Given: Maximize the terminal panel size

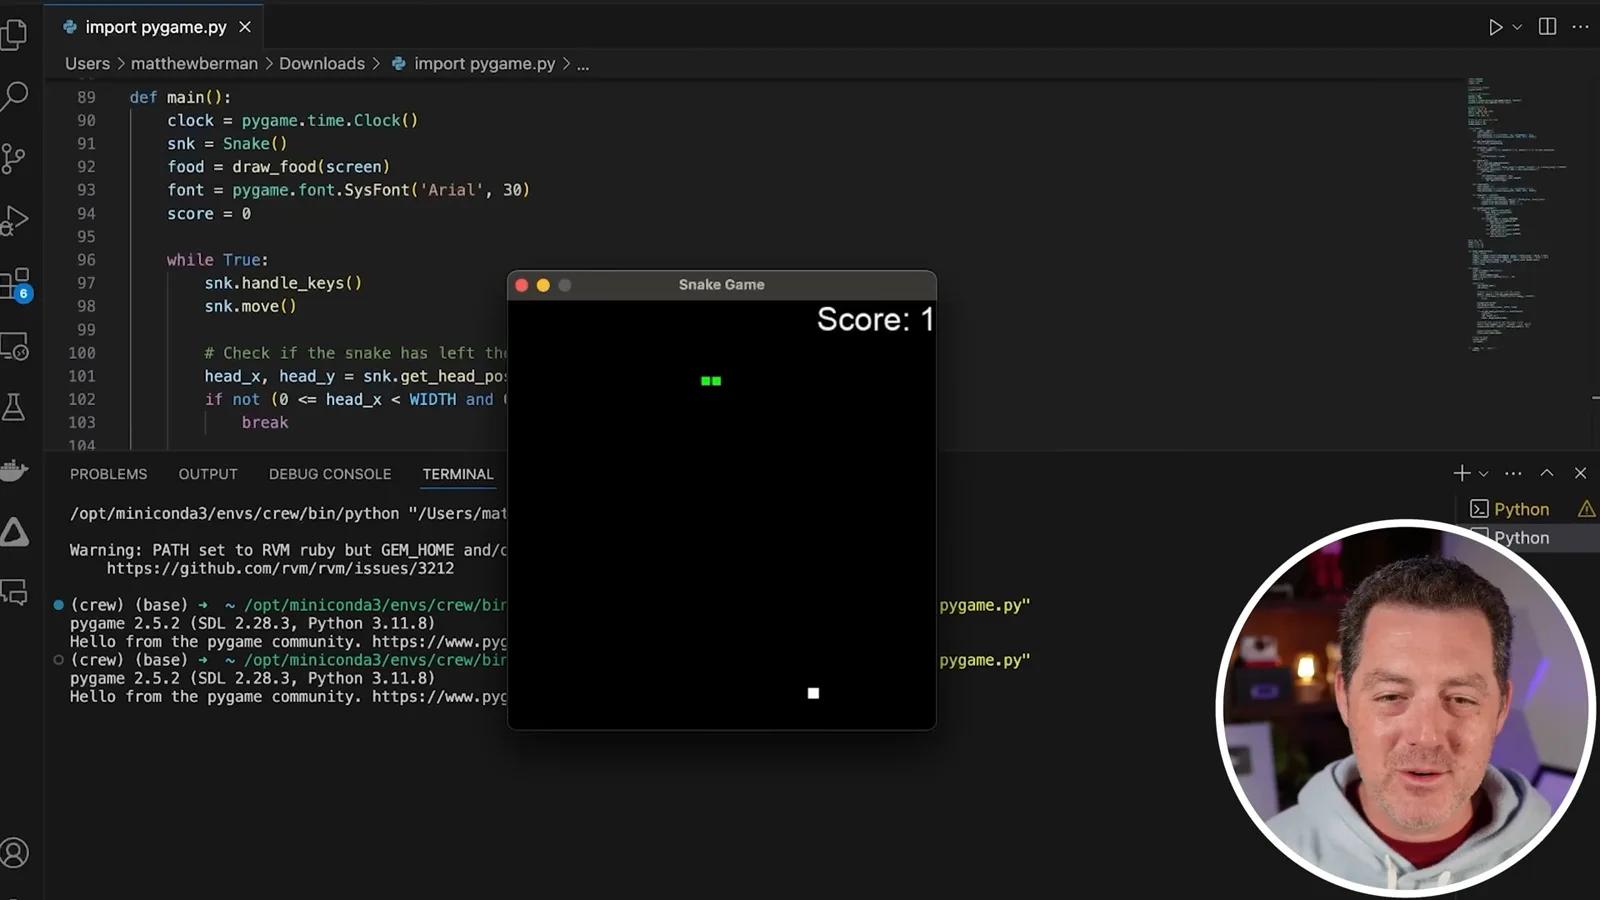Looking at the screenshot, I should pyautogui.click(x=1547, y=473).
